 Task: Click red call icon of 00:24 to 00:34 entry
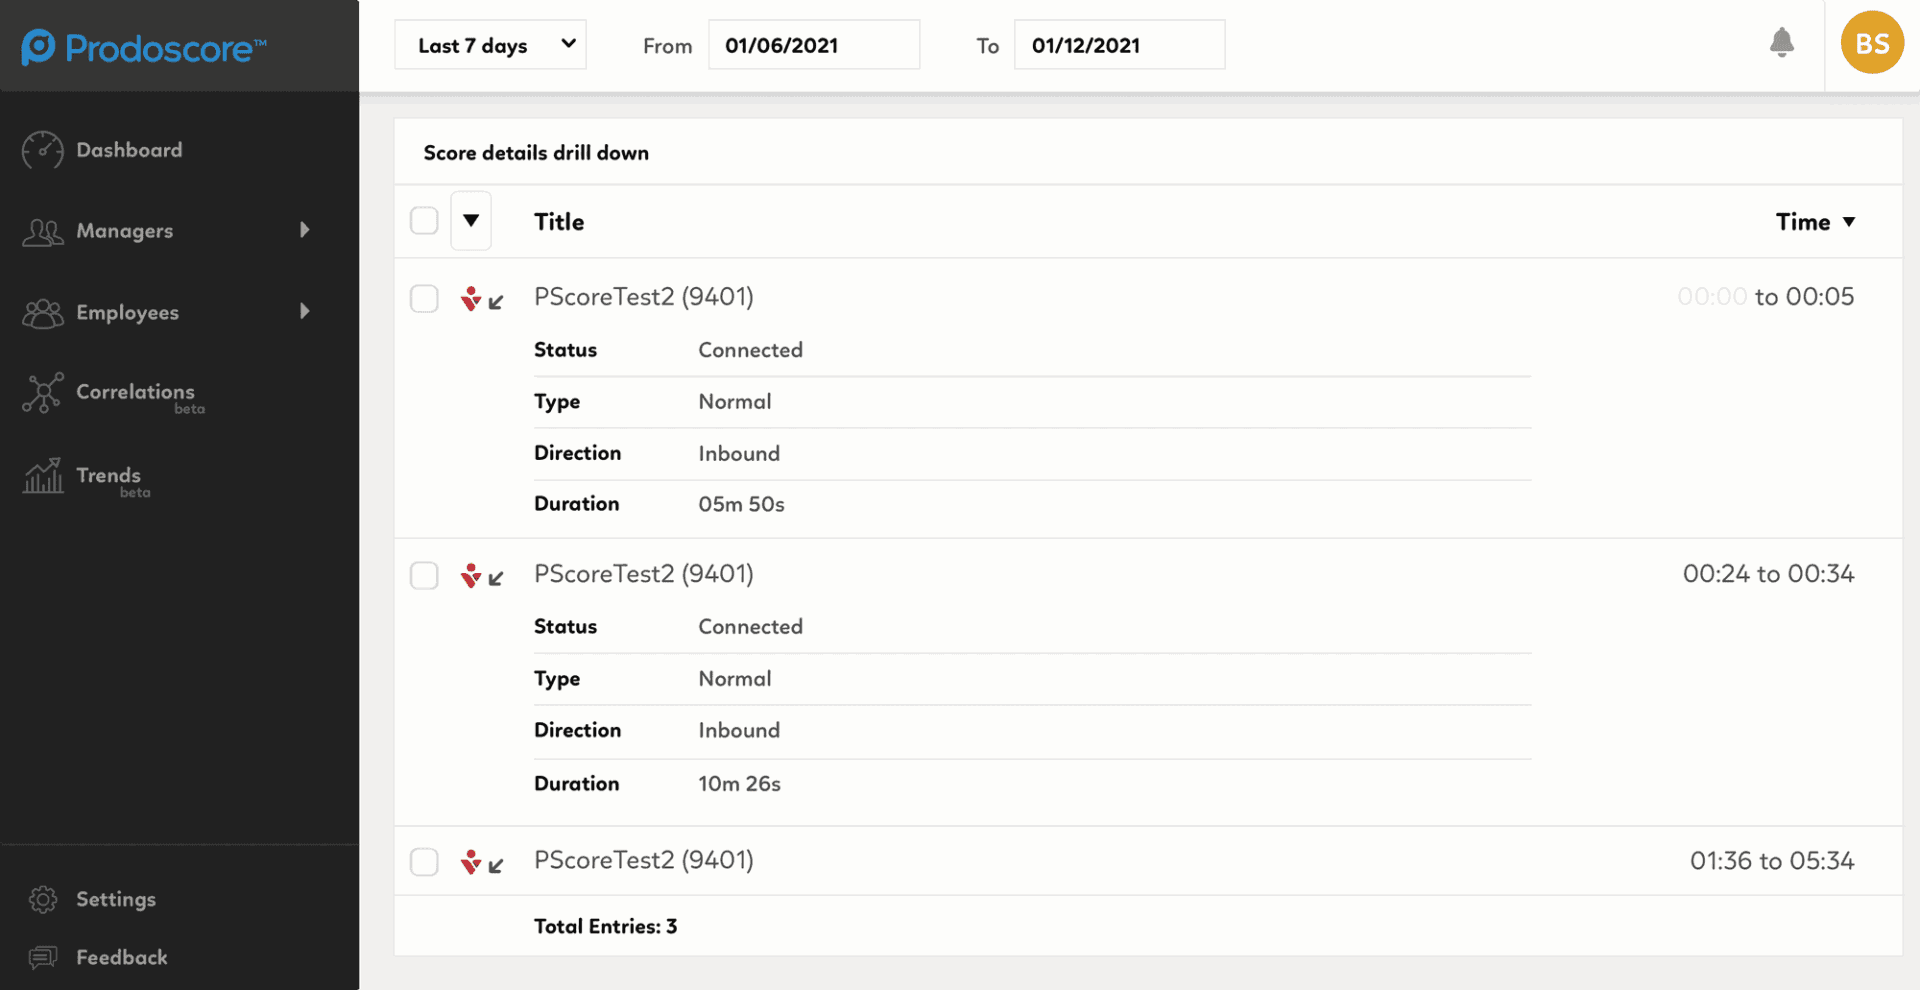471,575
